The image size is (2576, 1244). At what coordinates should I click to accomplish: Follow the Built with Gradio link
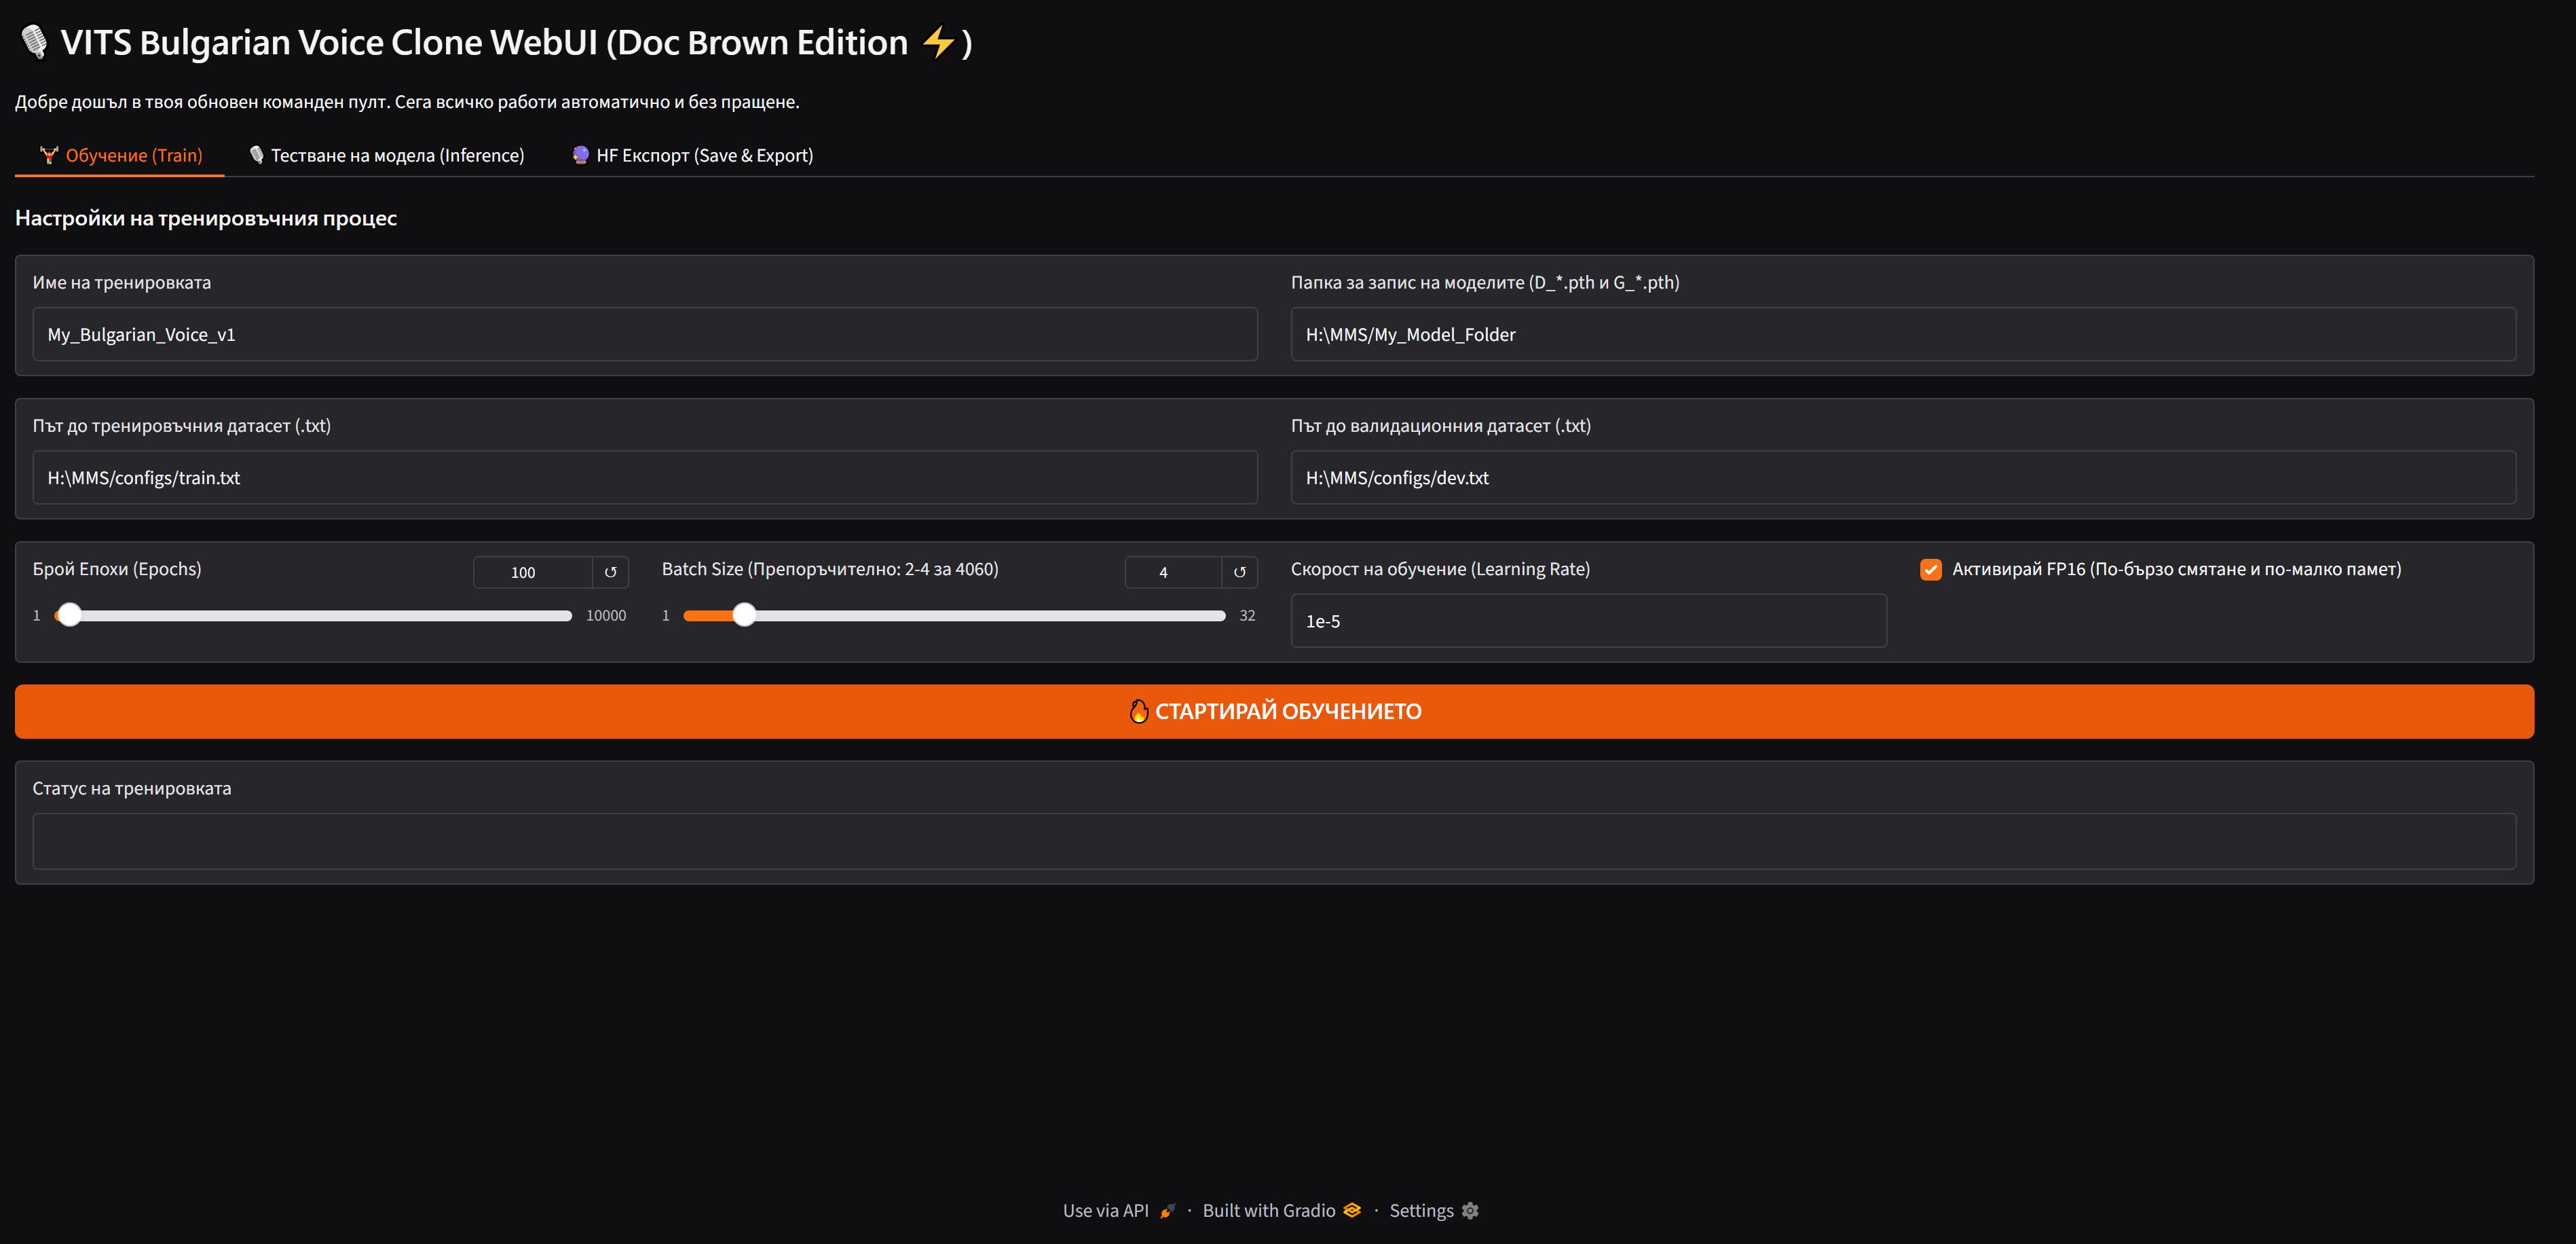click(x=1281, y=1211)
